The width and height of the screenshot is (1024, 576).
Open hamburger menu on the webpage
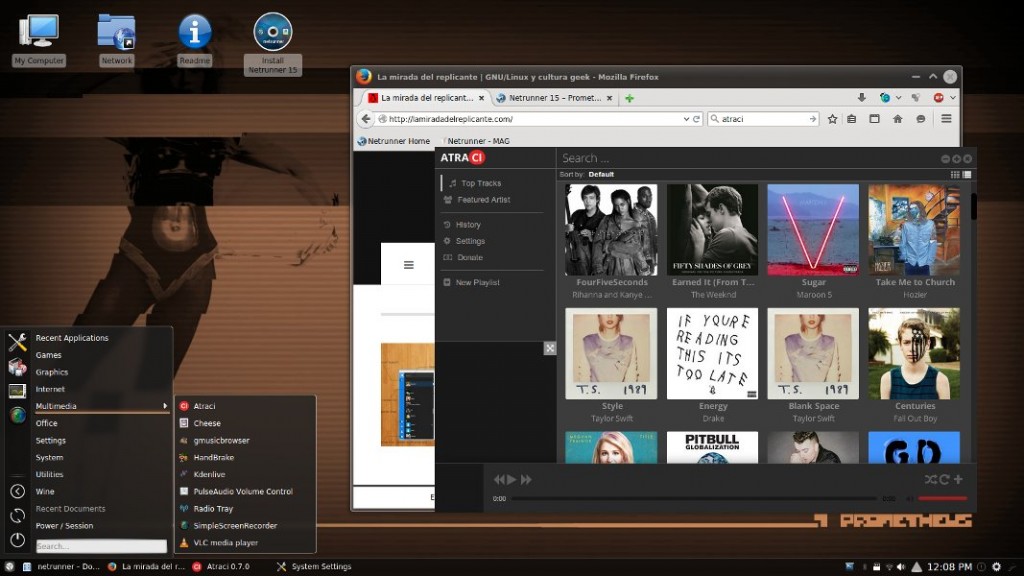tap(409, 265)
